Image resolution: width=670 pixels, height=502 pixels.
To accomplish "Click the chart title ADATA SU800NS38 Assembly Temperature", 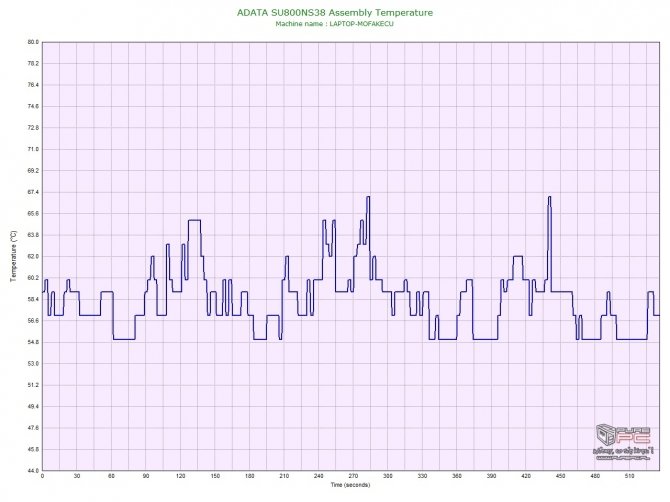I will tap(335, 13).
